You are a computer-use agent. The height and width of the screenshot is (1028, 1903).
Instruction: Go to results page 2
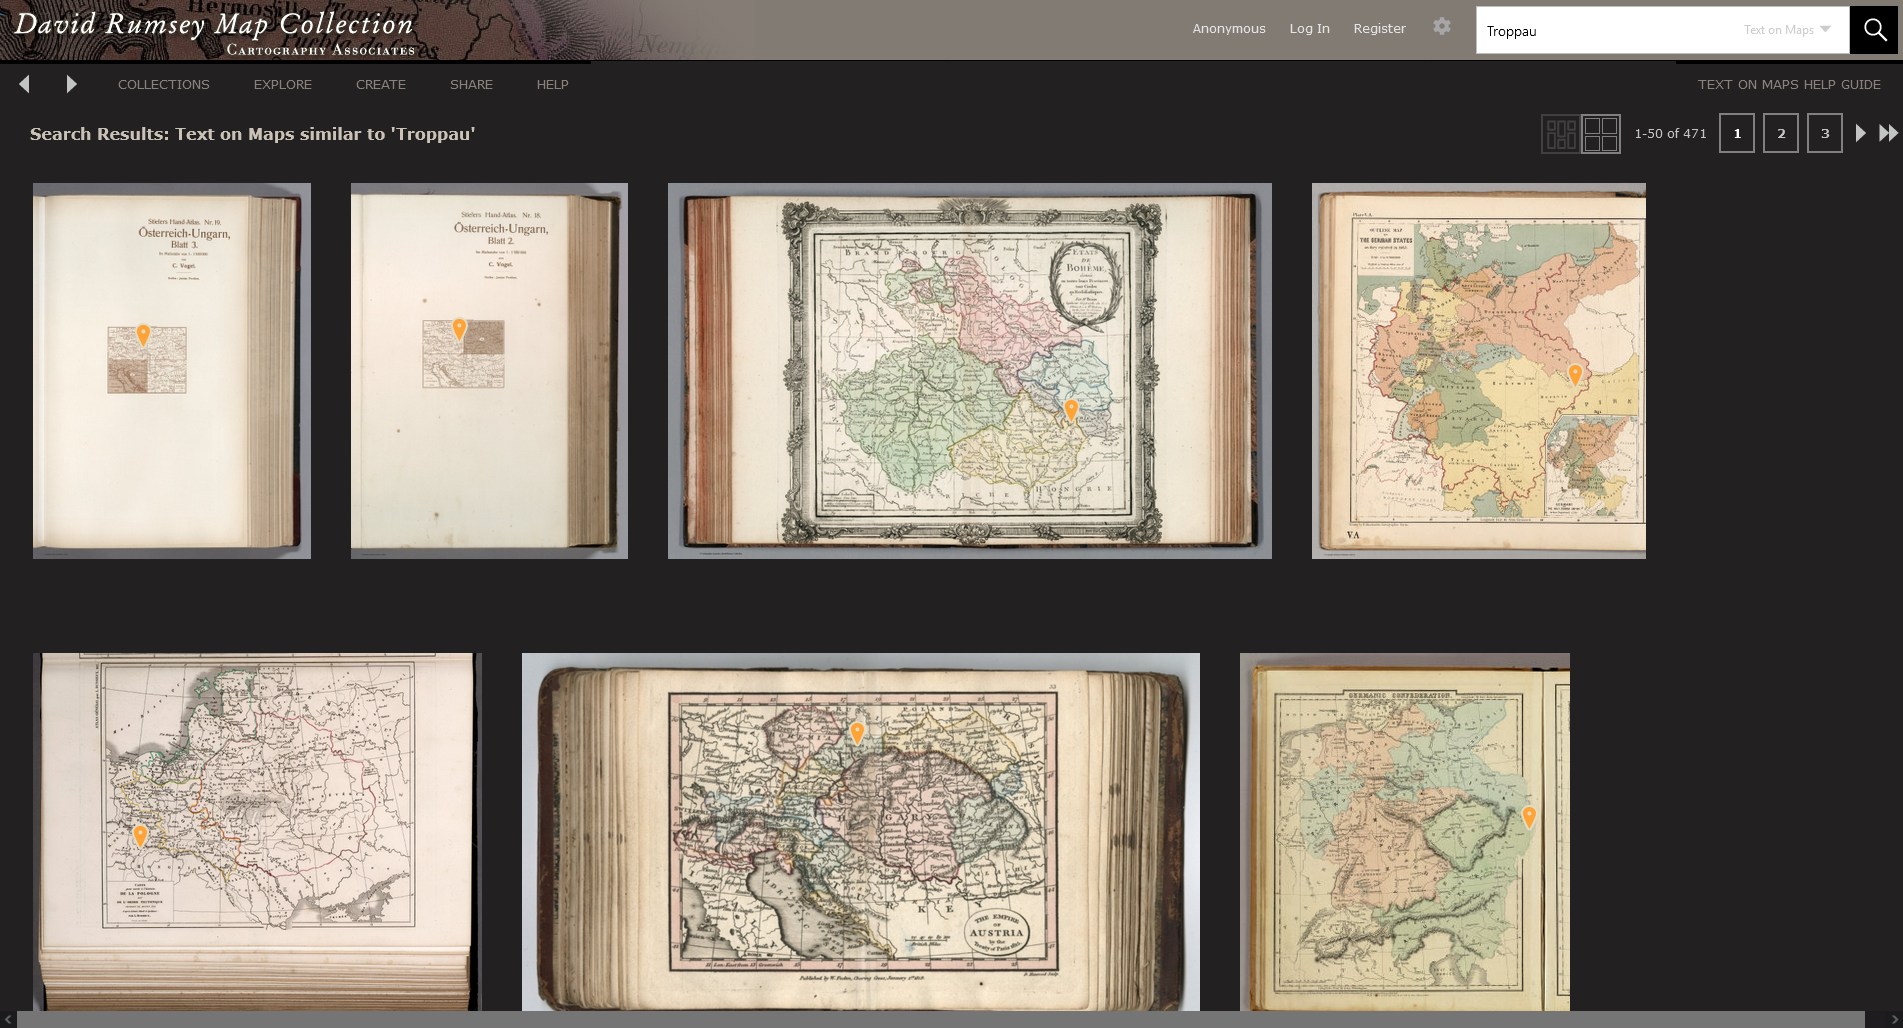coord(1781,133)
